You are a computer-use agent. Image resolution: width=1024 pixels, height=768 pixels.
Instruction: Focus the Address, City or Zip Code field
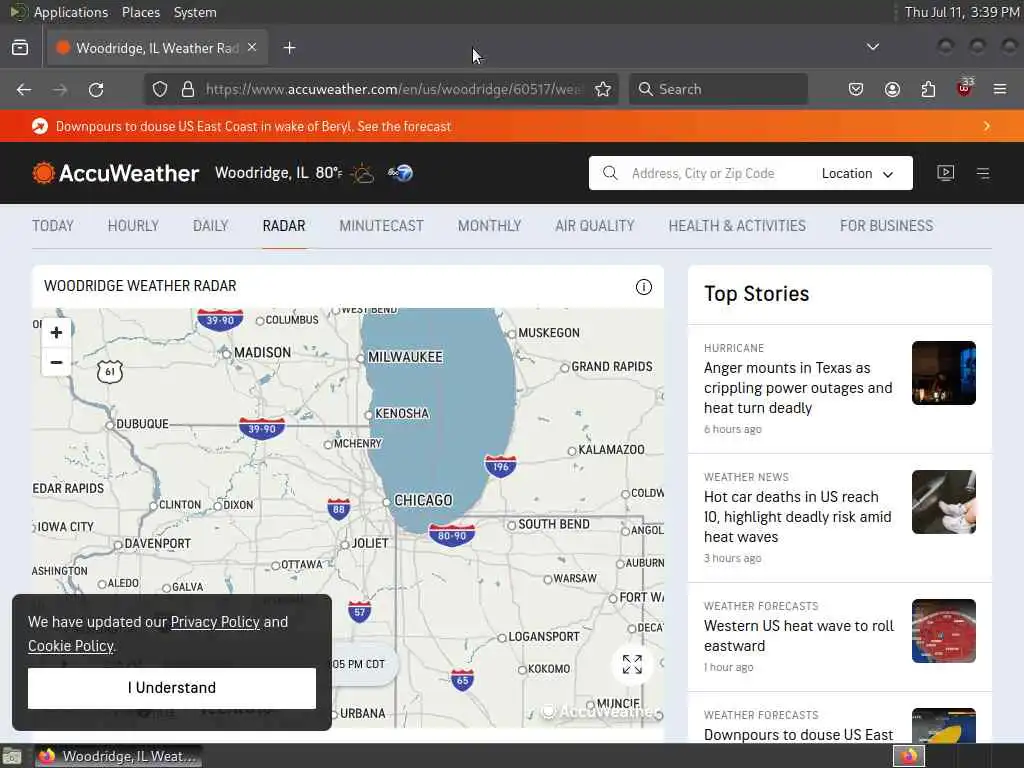point(703,173)
